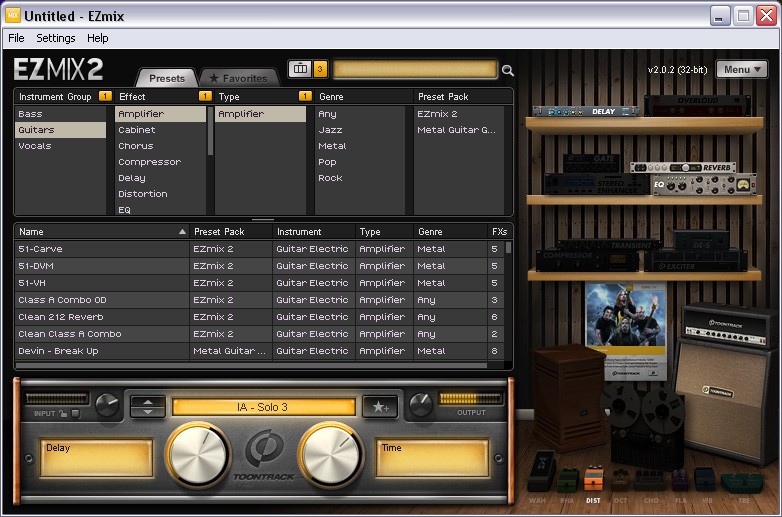Click the Time control knob

point(331,455)
